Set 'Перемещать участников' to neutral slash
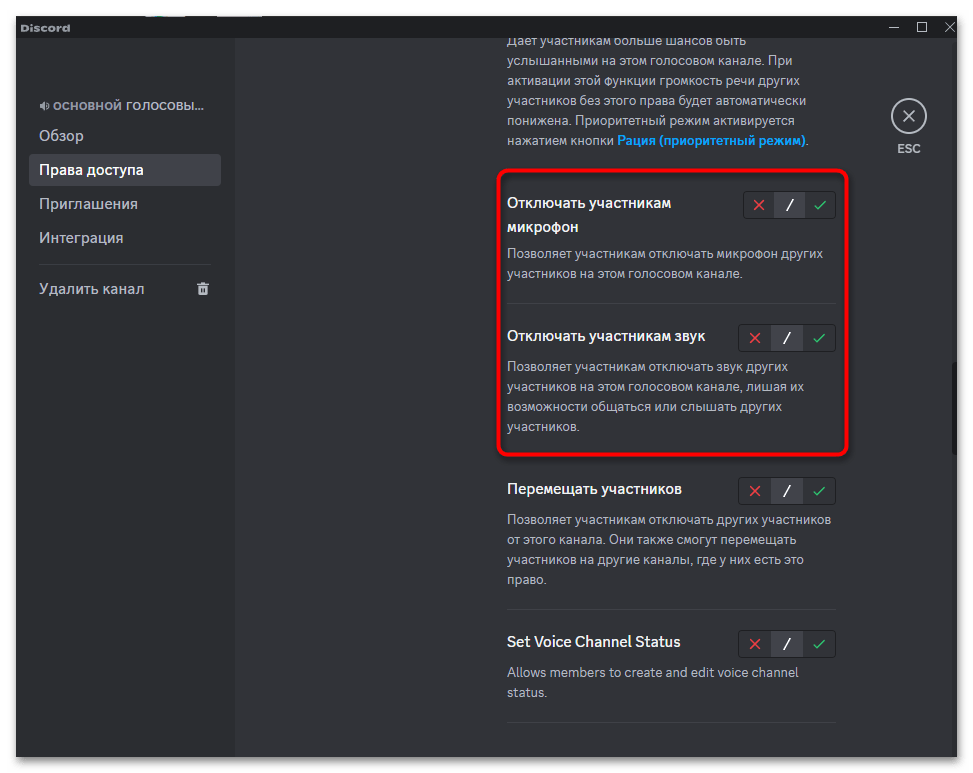 pyautogui.click(x=787, y=491)
